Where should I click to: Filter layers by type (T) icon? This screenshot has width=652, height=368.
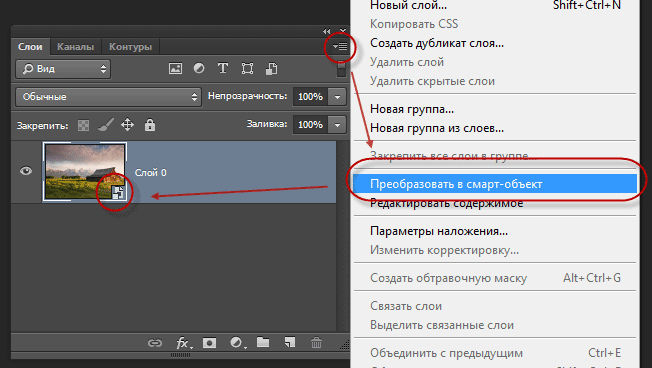(223, 68)
